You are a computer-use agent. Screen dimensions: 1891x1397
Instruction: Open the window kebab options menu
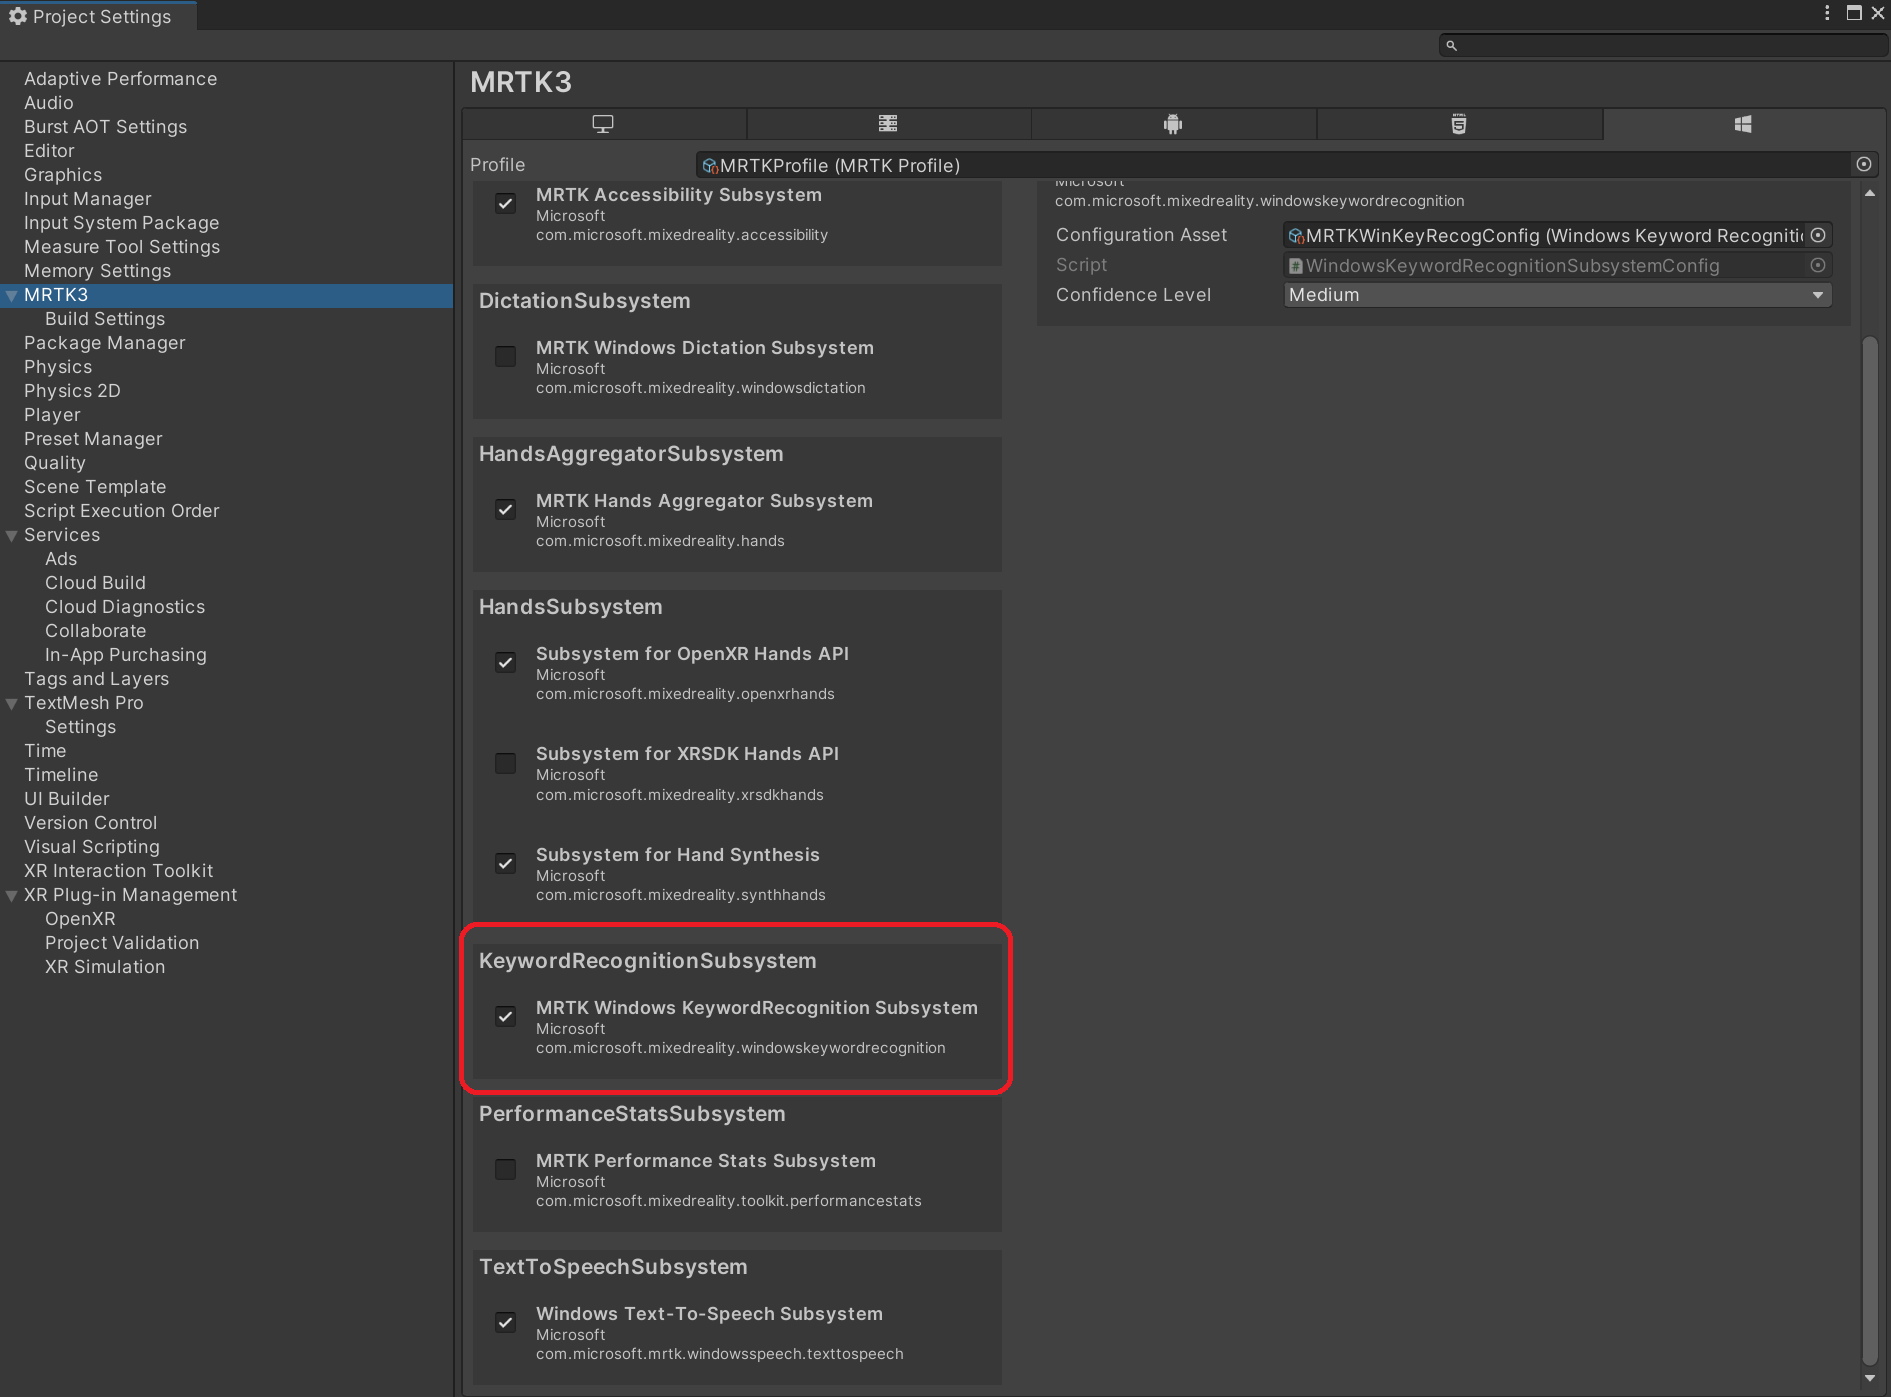[x=1827, y=13]
